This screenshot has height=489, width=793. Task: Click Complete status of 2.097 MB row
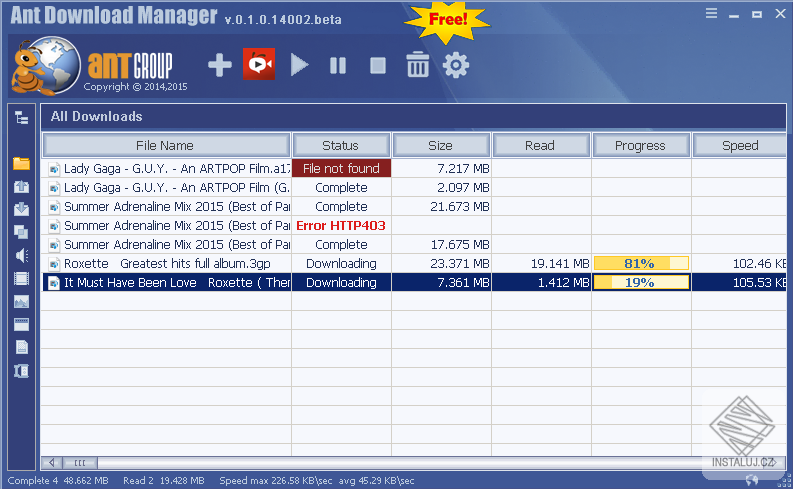(341, 188)
